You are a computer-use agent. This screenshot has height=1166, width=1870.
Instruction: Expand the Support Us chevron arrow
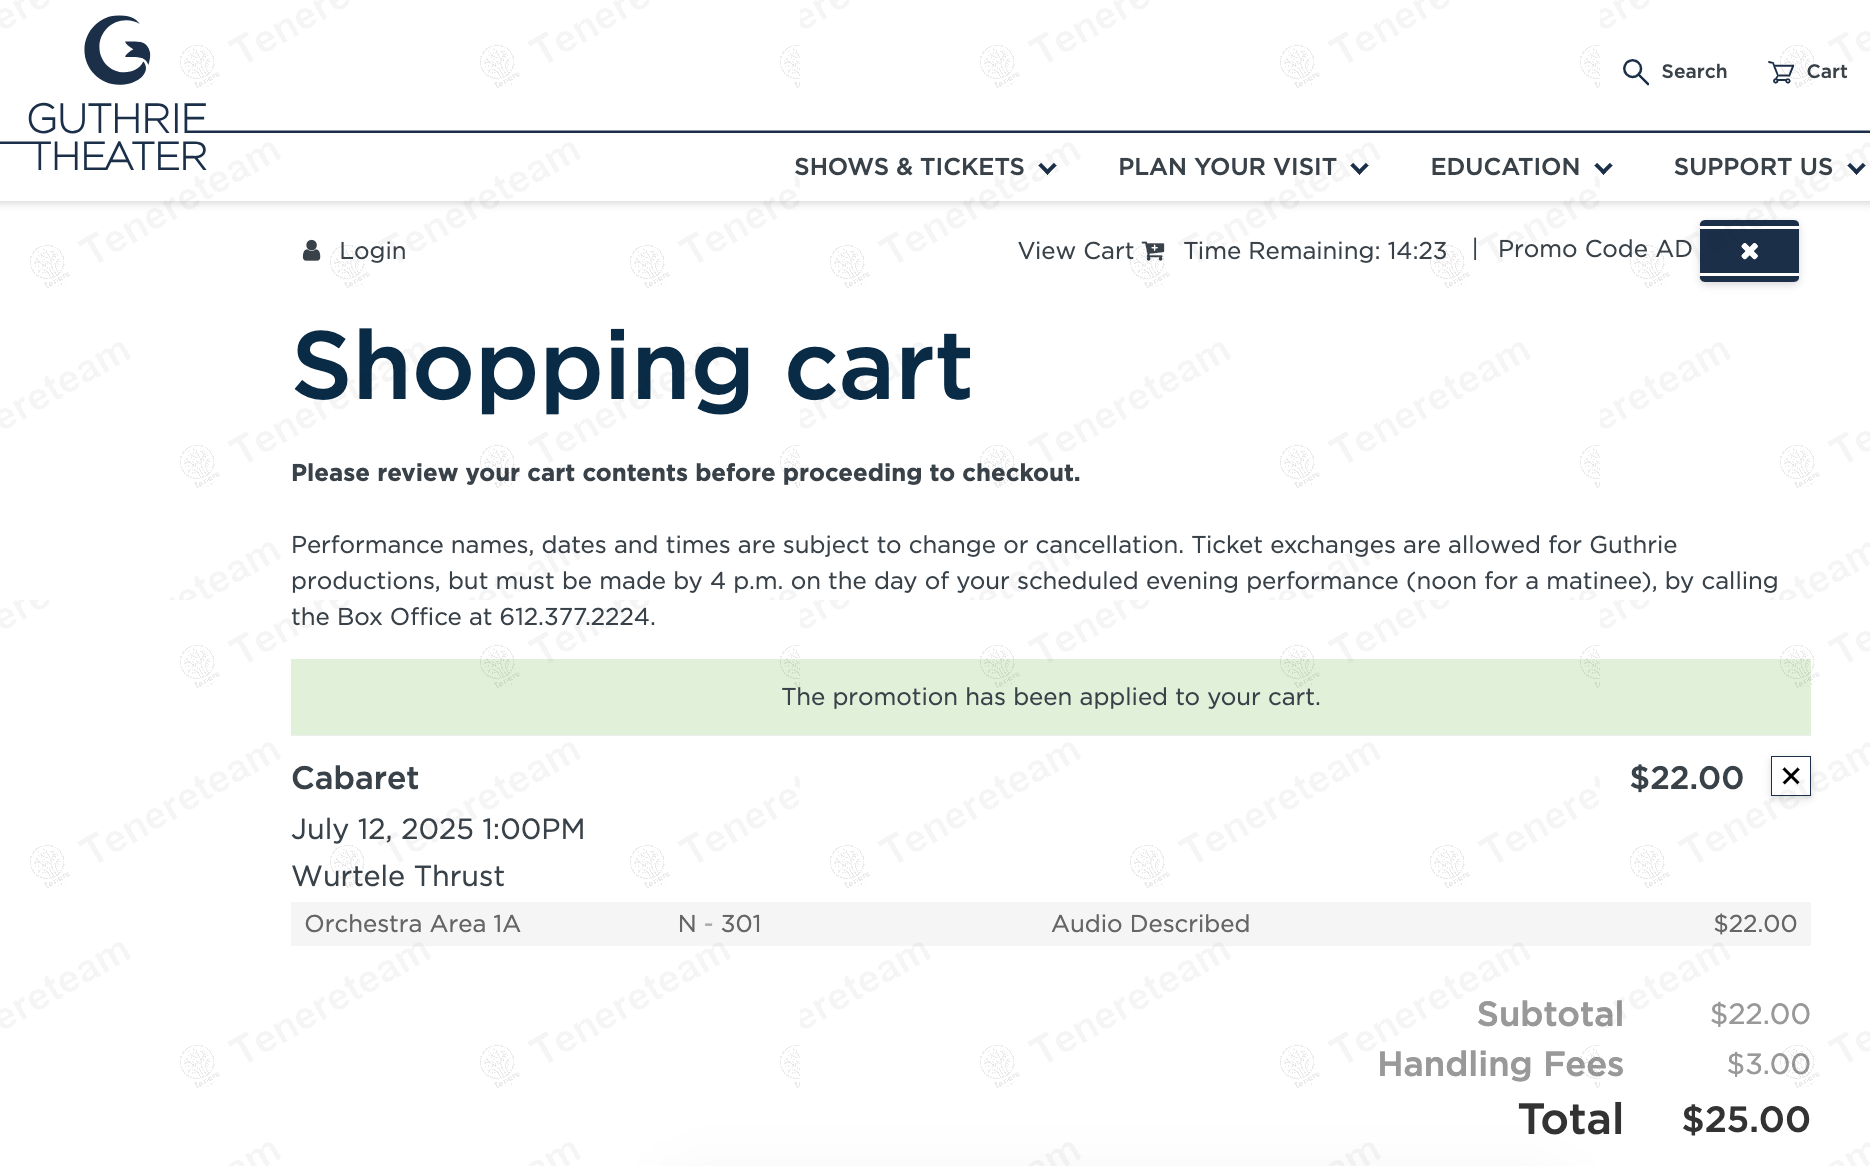[x=1856, y=168]
